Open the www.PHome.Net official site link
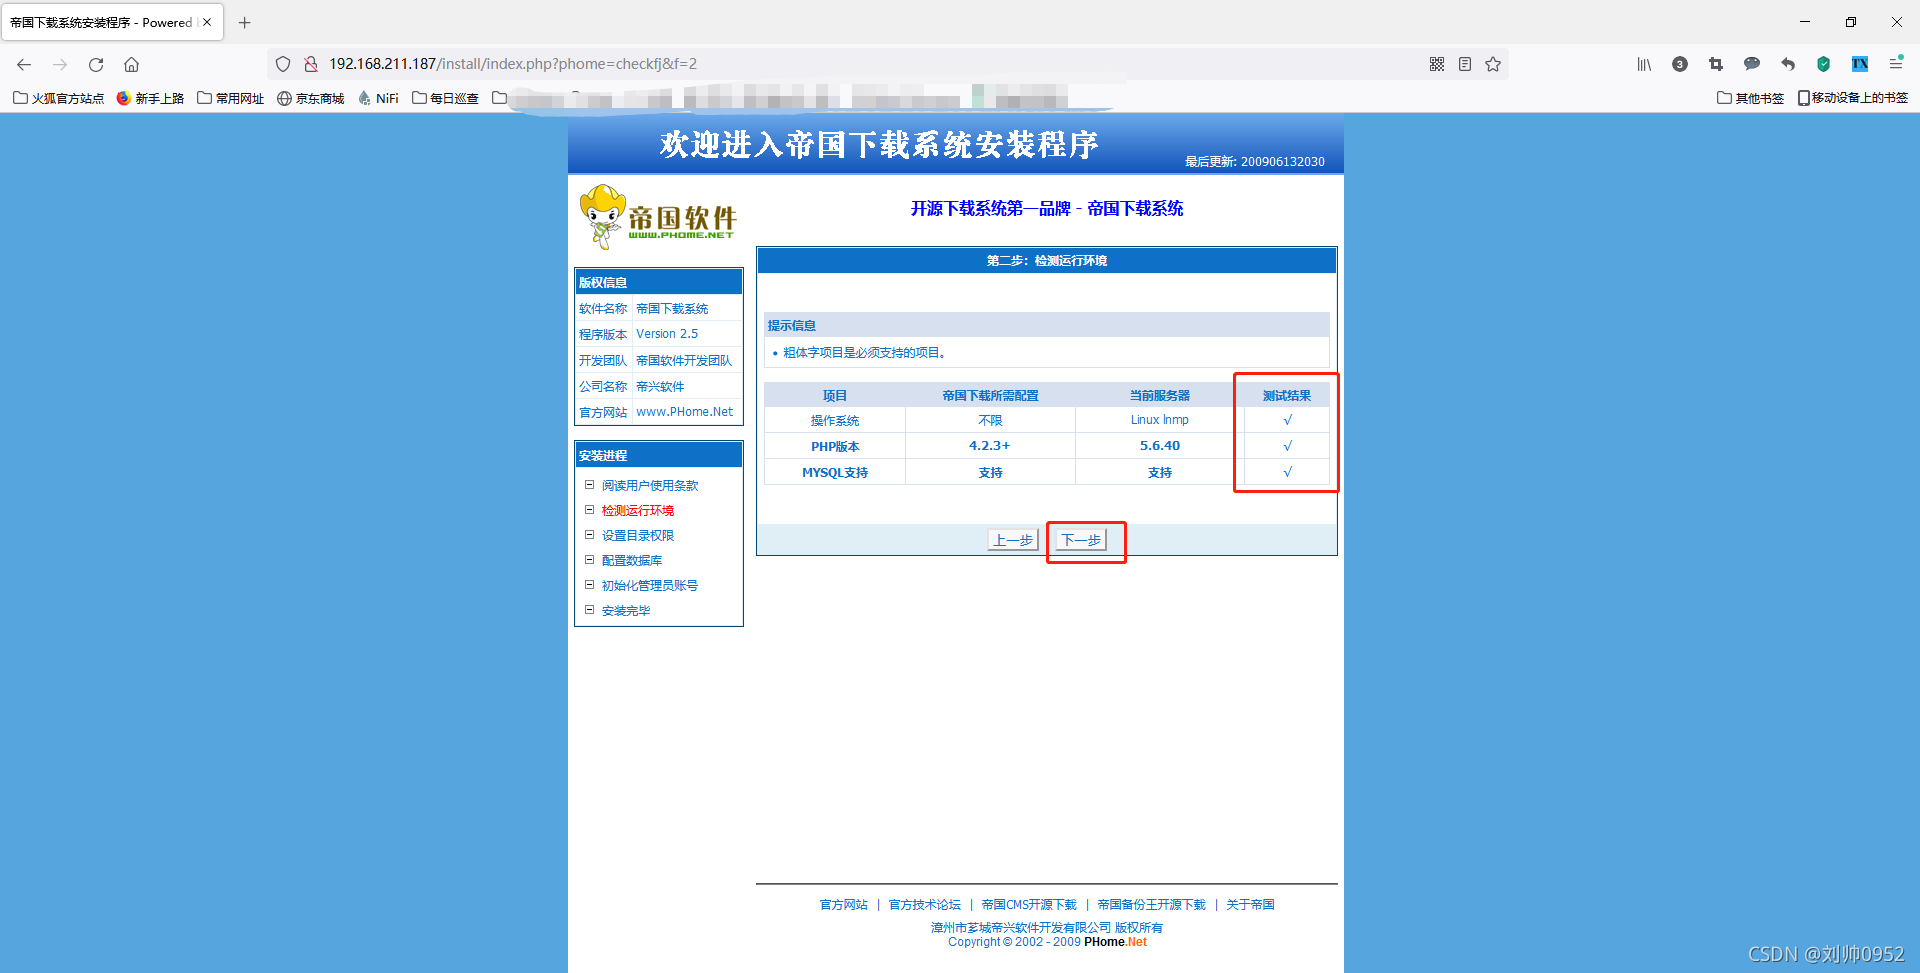 pyautogui.click(x=685, y=412)
